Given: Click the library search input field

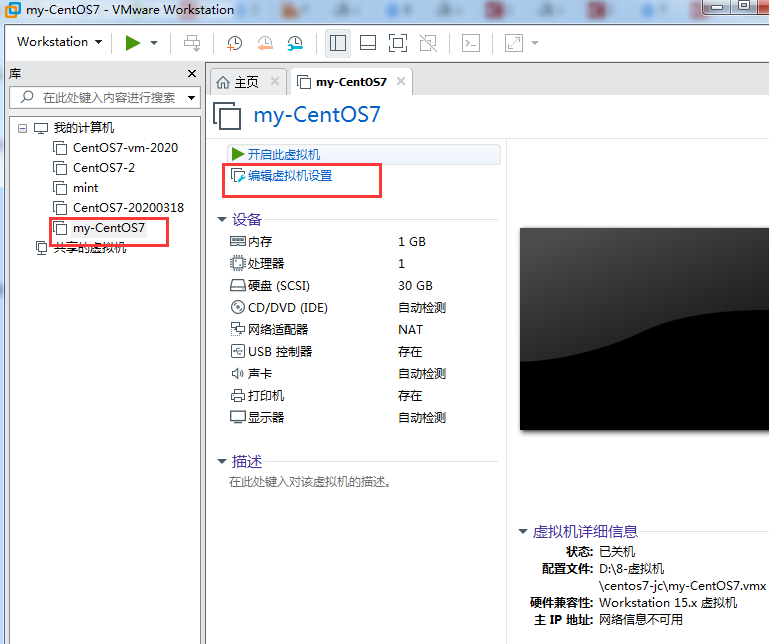Looking at the screenshot, I should 100,97.
